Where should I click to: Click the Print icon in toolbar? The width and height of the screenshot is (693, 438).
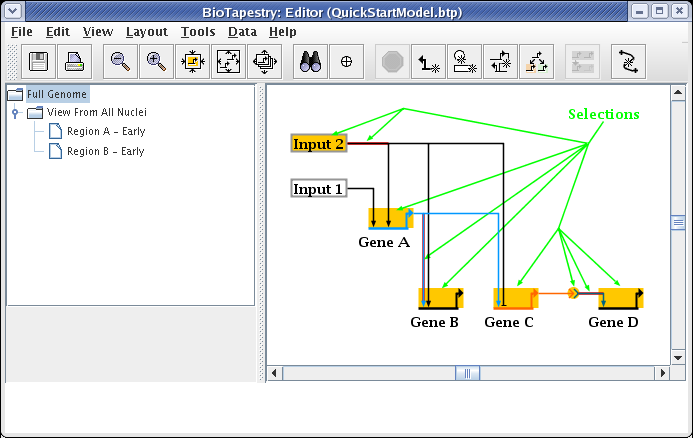(75, 62)
